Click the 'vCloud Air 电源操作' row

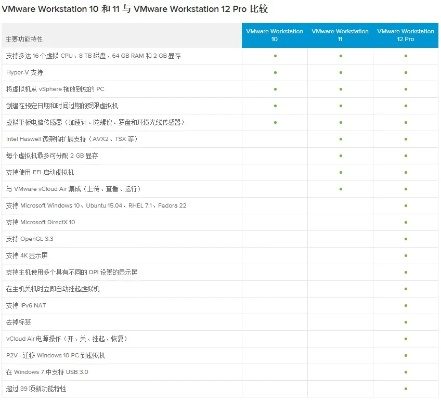pos(220,339)
